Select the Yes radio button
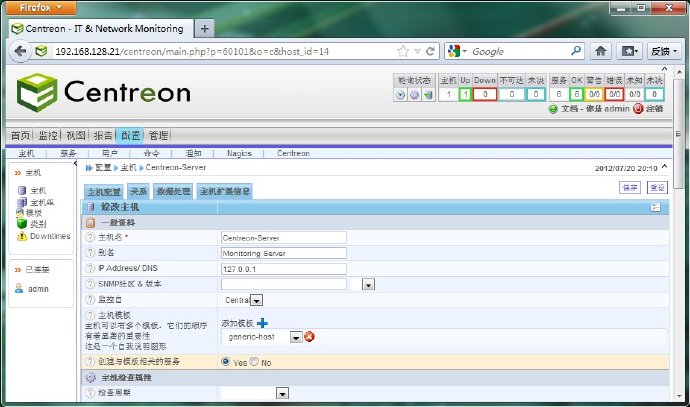690x407 pixels. (226, 362)
